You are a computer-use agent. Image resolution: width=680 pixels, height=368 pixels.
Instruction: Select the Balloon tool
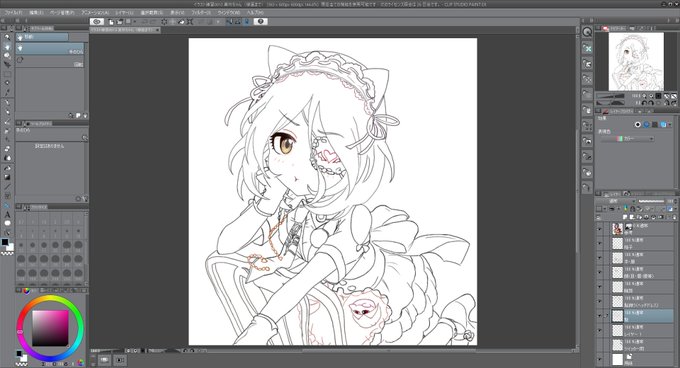coord(7,223)
